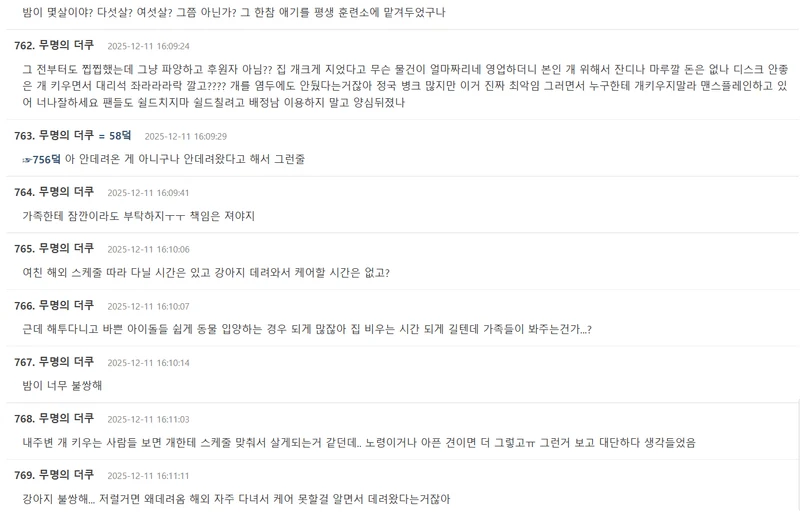Click the 무명의 더쿠 username on comment 765
Screen dimensions: 800x512
pos(66,249)
